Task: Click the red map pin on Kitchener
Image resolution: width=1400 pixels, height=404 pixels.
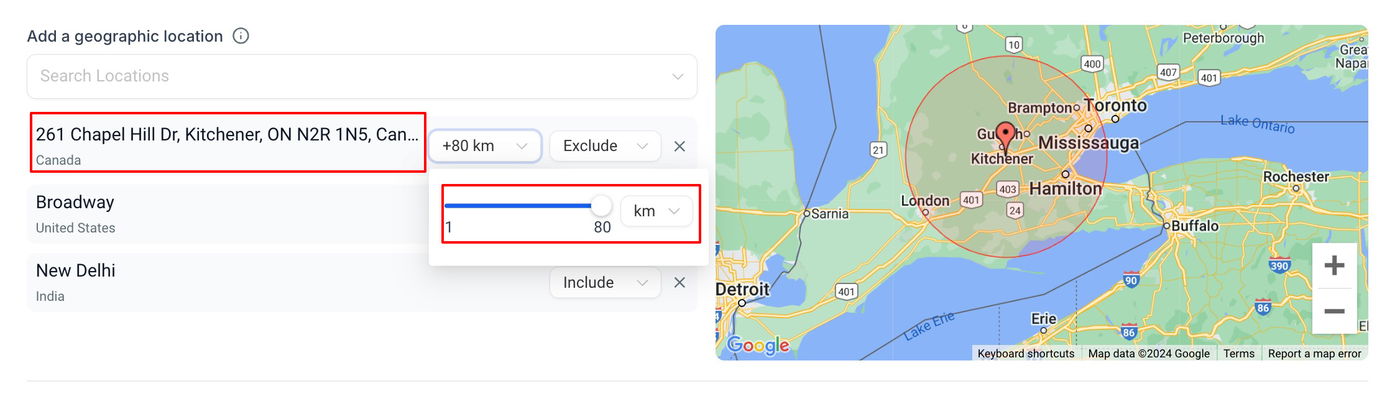Action: 1006,134
